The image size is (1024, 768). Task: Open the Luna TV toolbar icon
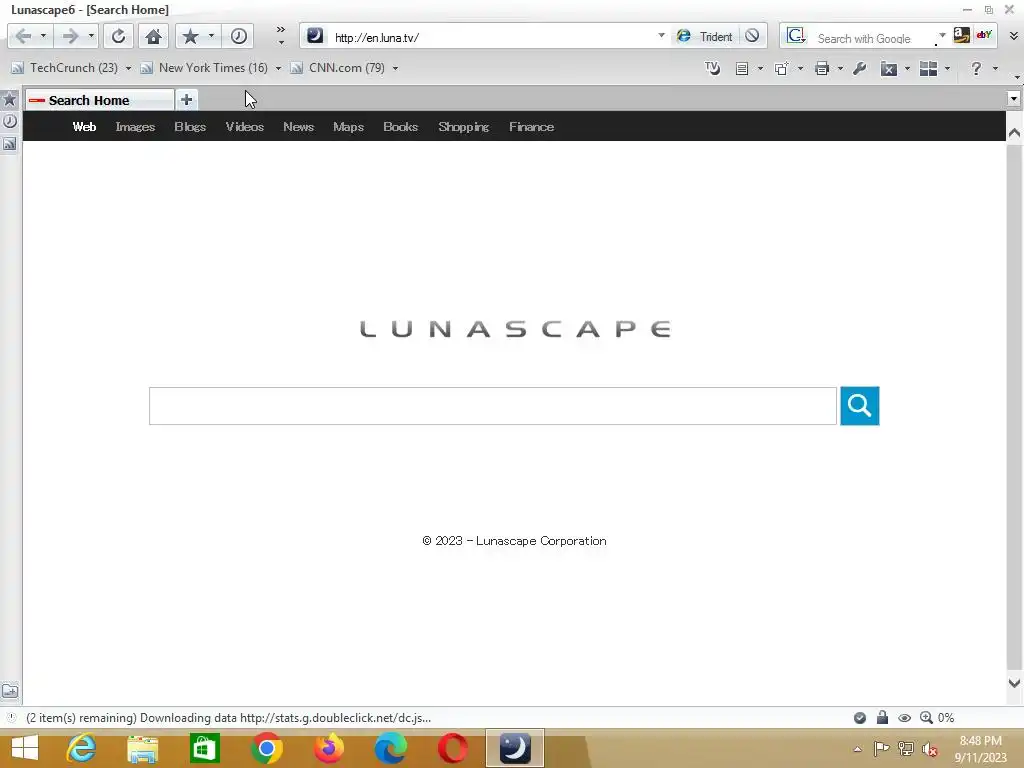click(x=712, y=68)
